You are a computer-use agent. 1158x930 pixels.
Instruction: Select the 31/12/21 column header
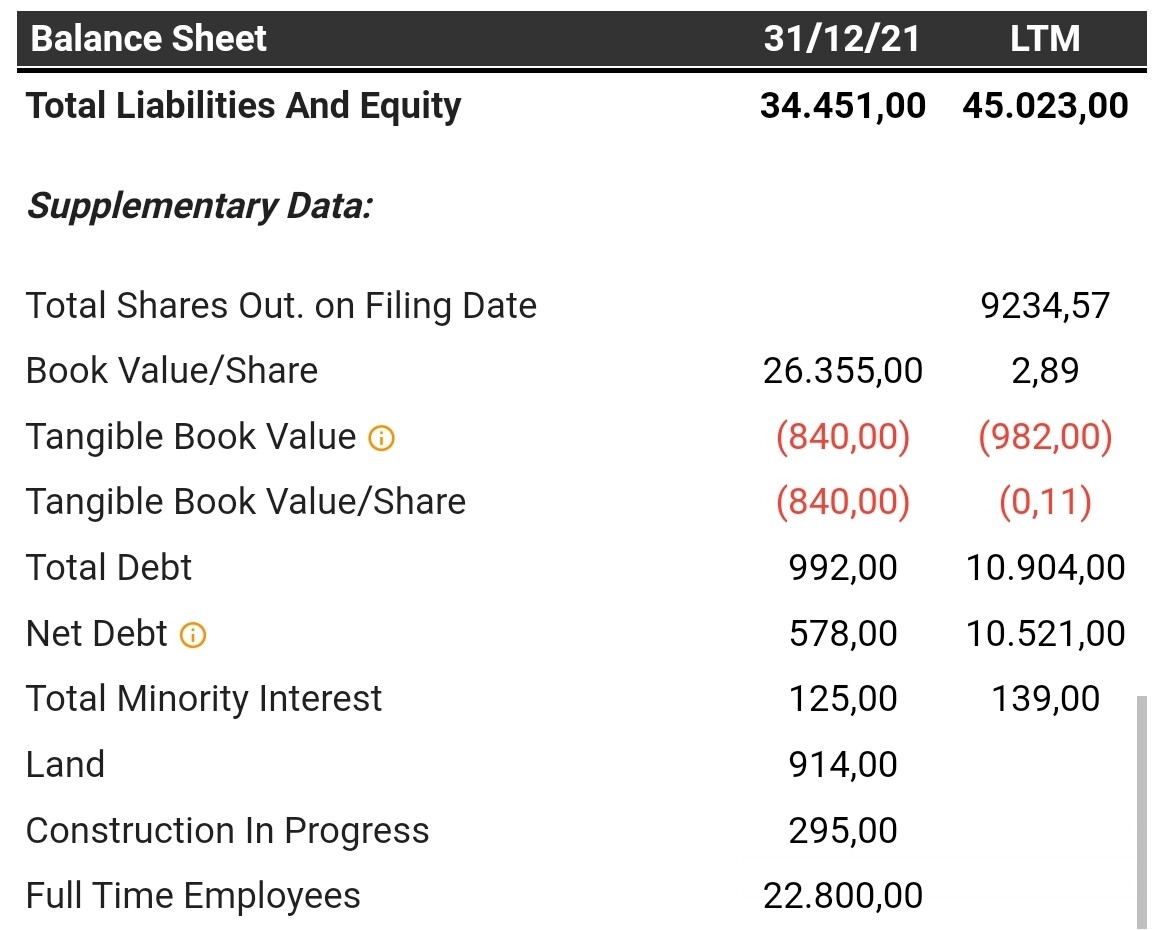tap(842, 38)
